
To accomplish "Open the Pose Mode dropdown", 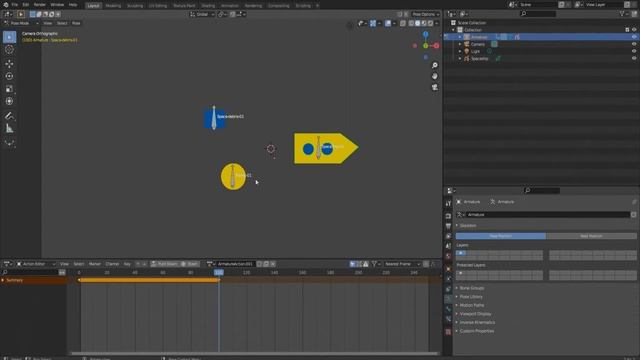I will click(21, 23).
